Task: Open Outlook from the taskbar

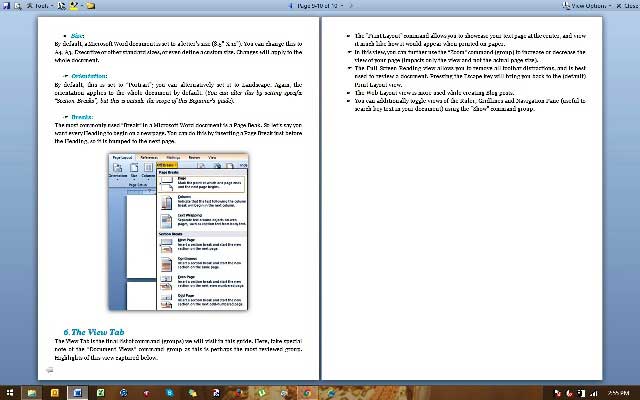Action: click(54, 393)
